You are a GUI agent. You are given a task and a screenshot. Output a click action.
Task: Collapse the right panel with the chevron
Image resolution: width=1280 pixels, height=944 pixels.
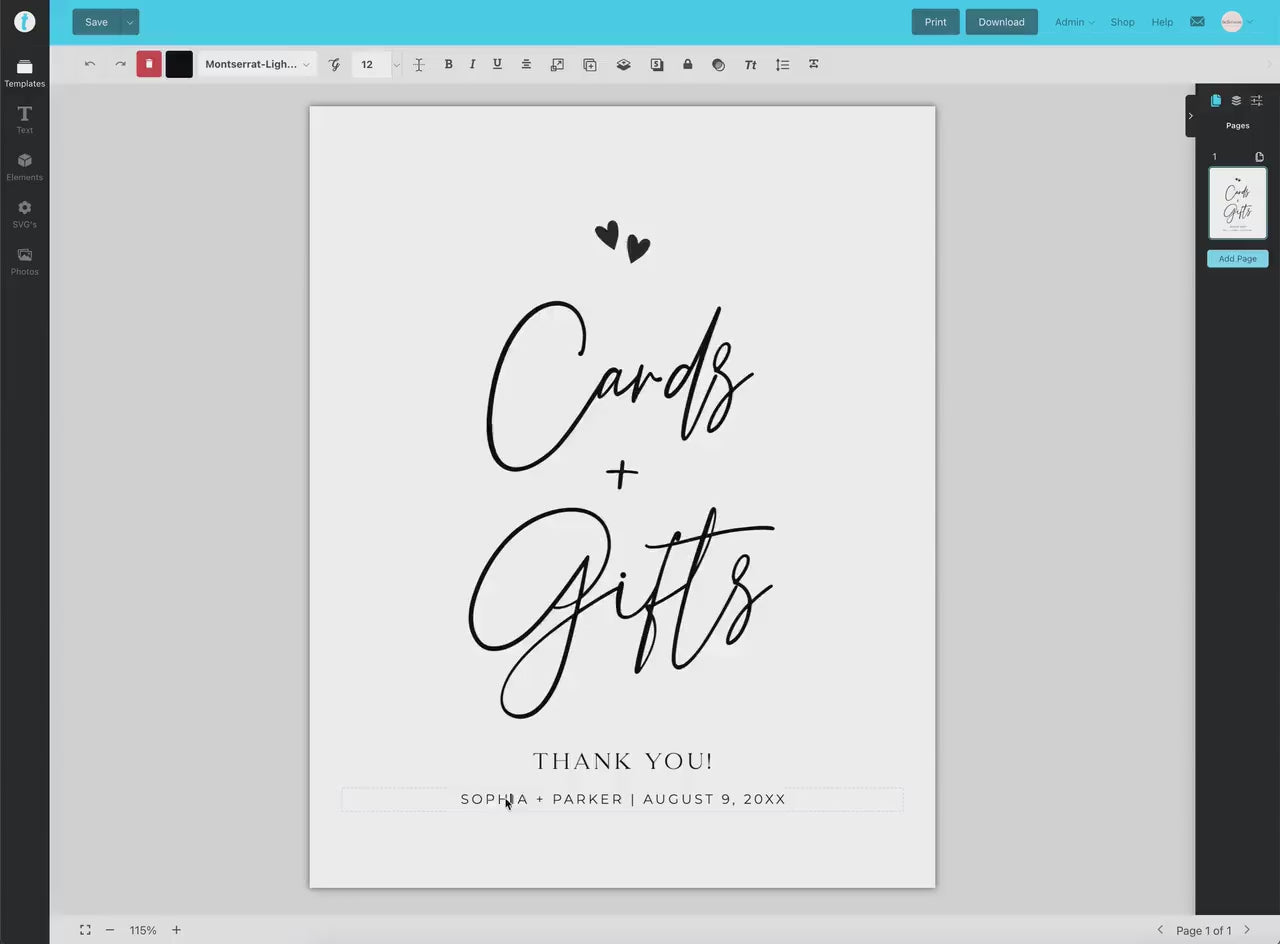[1190, 116]
